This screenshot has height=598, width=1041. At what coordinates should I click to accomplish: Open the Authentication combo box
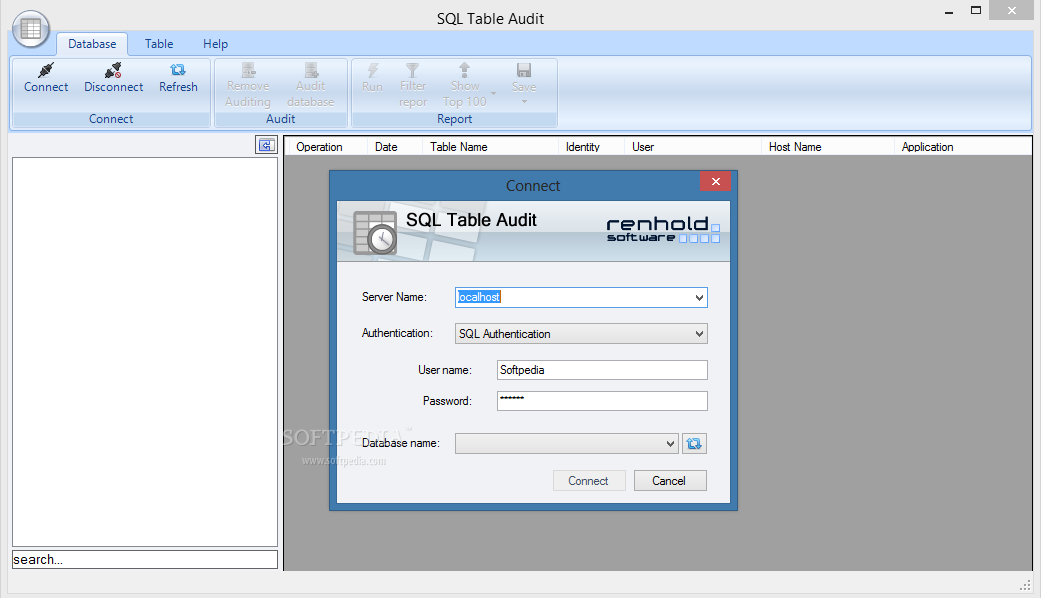coord(581,334)
